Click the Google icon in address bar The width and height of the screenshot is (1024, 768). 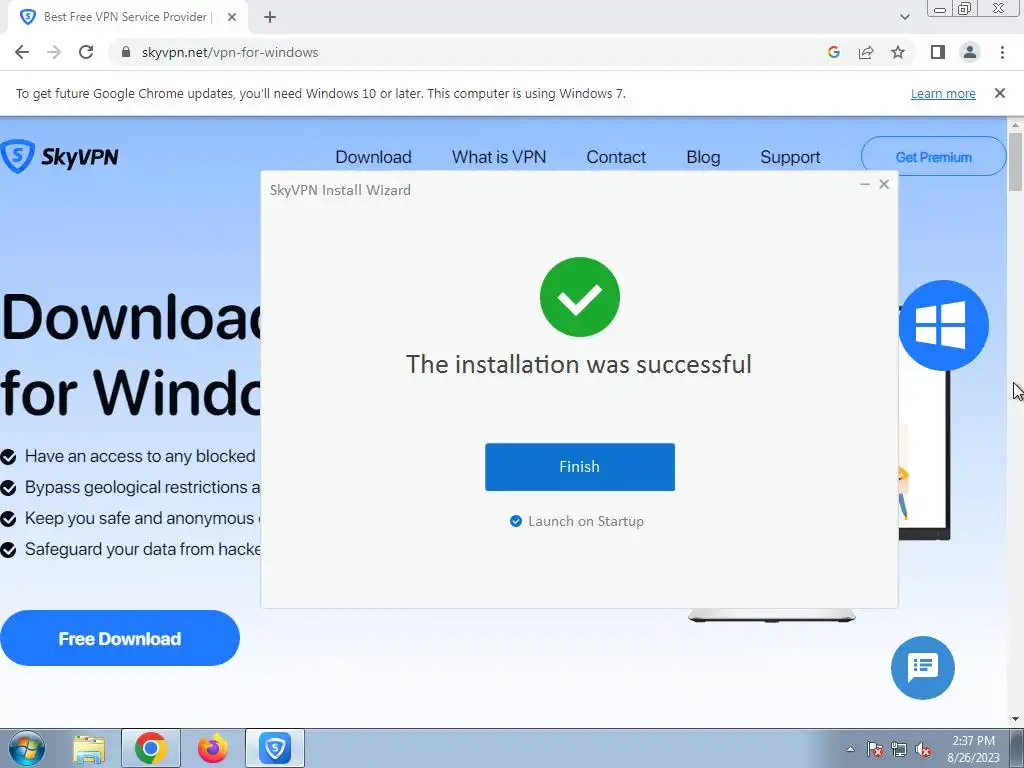pyautogui.click(x=833, y=52)
